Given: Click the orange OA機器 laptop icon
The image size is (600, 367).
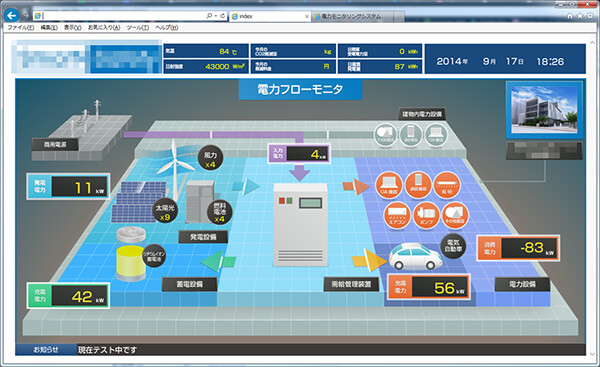Looking at the screenshot, I should pyautogui.click(x=389, y=185).
